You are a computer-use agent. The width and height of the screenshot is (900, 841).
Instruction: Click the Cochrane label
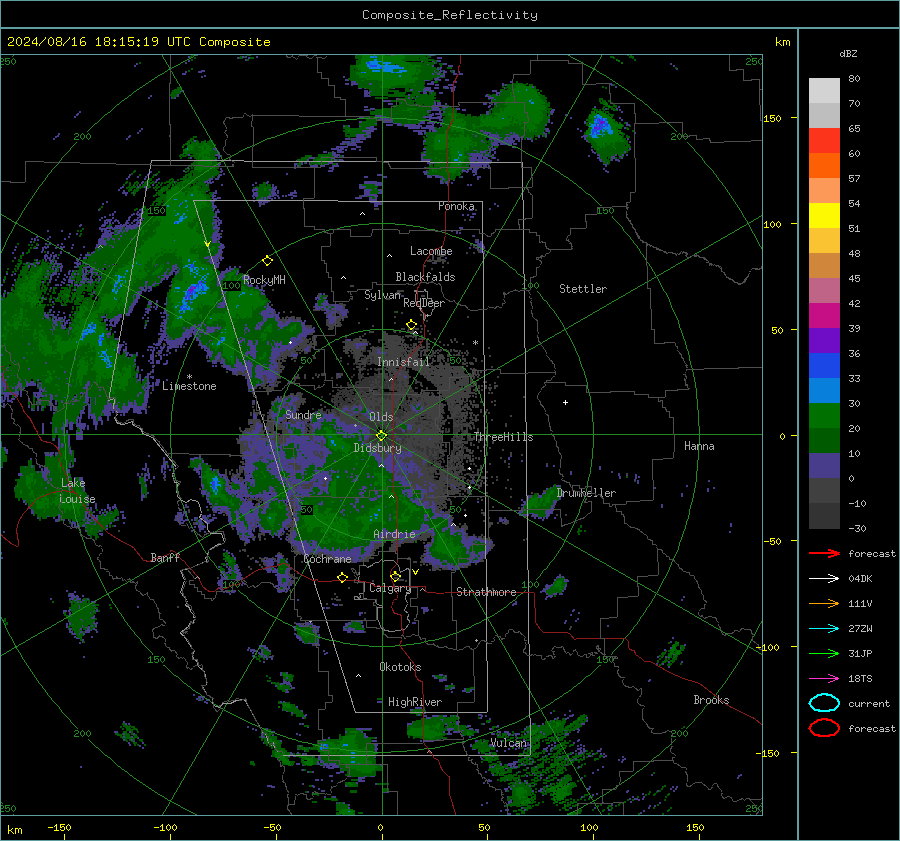(x=327, y=559)
